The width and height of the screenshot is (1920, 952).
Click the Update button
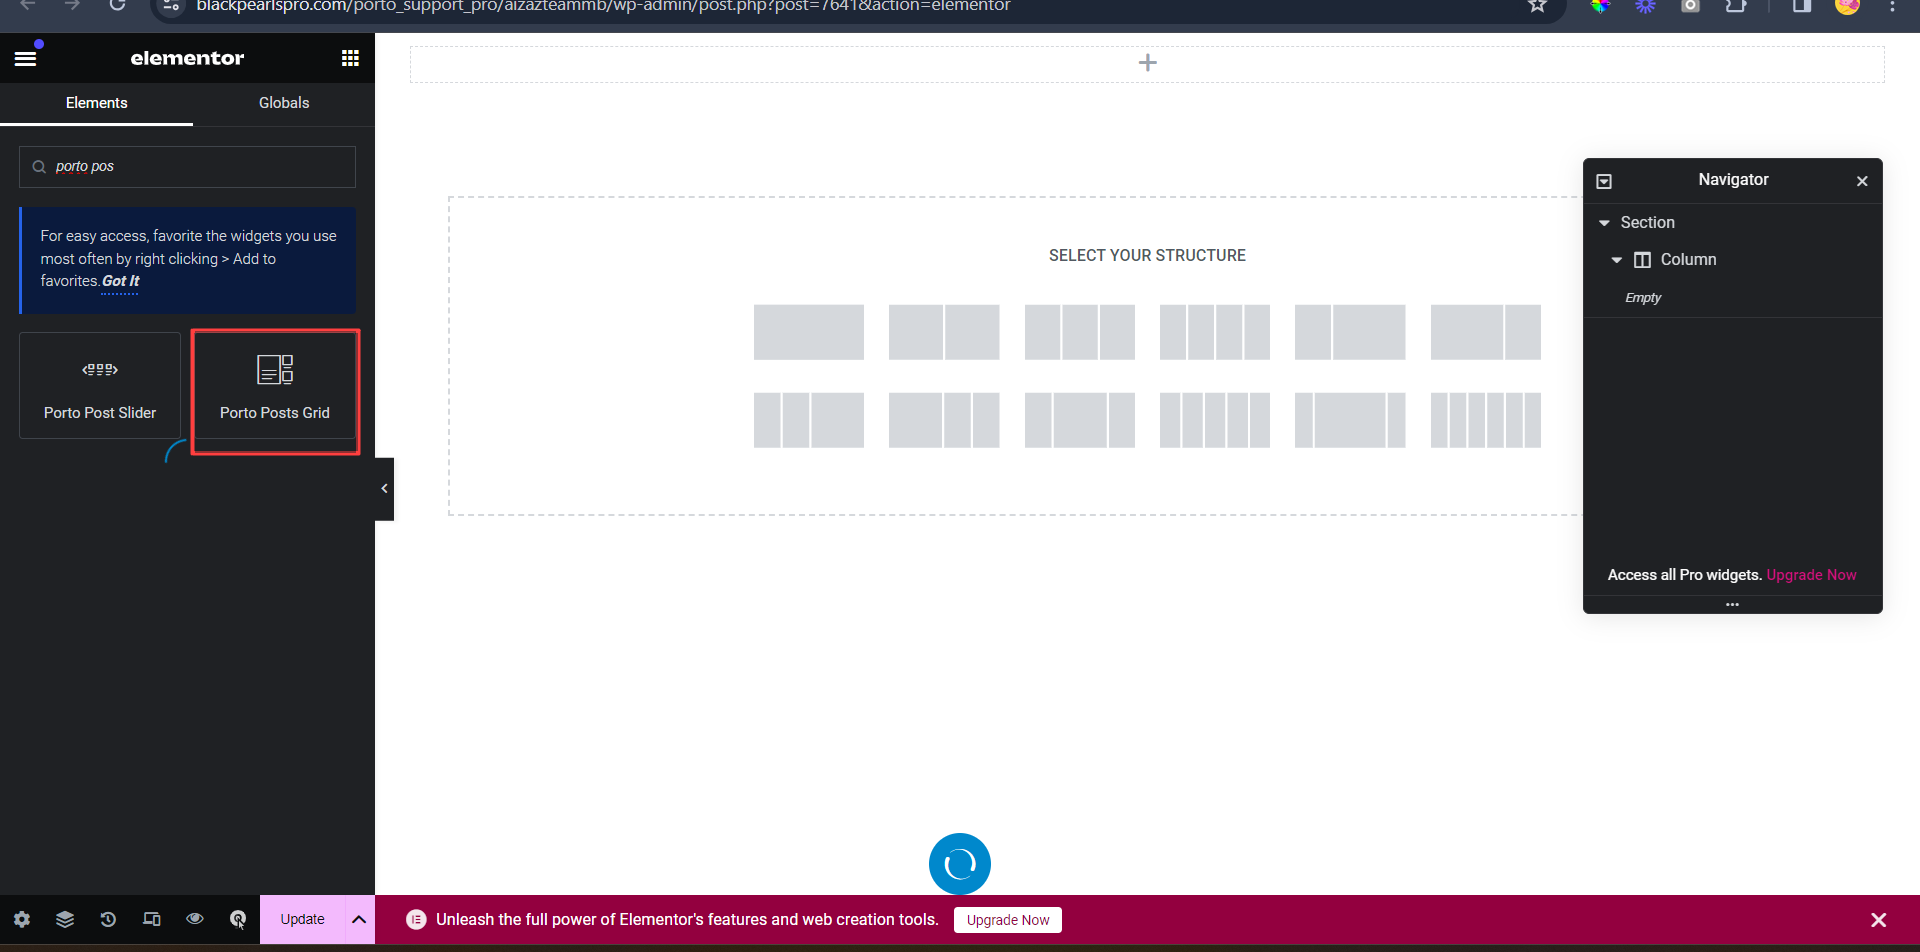[302, 919]
